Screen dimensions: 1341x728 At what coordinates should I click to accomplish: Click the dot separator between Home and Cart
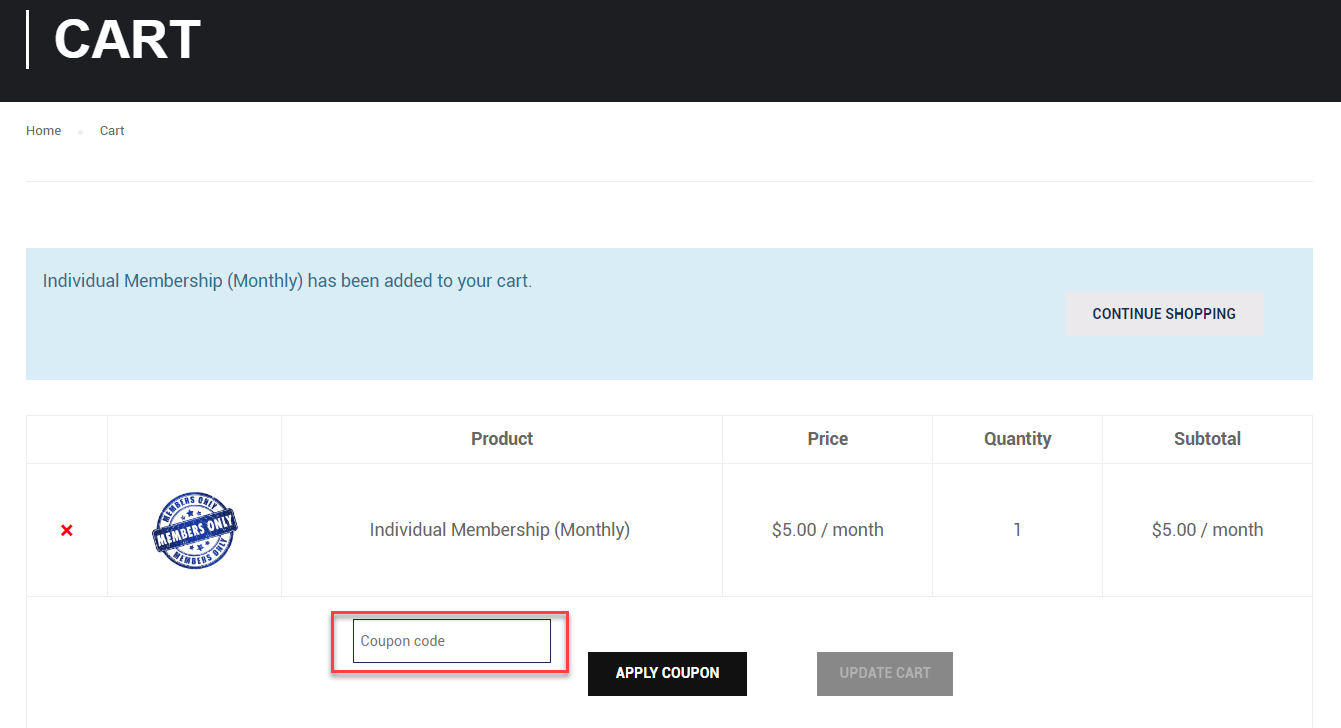click(80, 132)
